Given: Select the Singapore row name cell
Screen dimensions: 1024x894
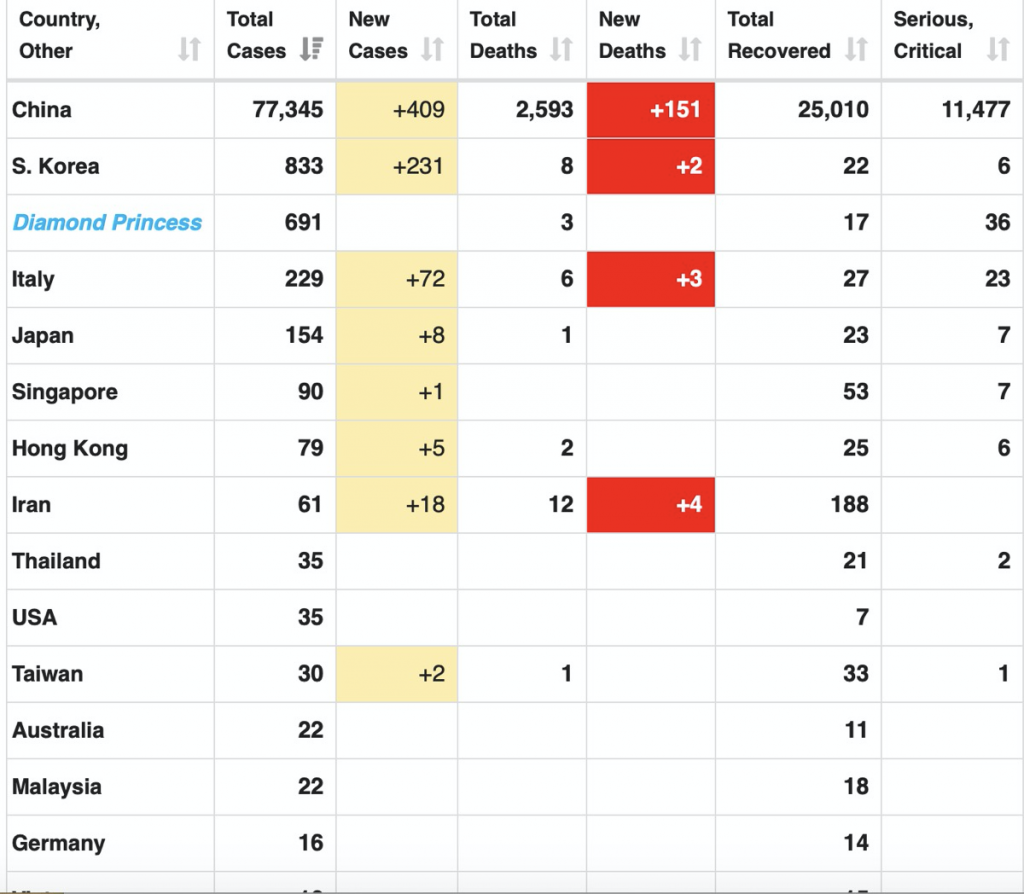Looking at the screenshot, I should coord(65,392).
